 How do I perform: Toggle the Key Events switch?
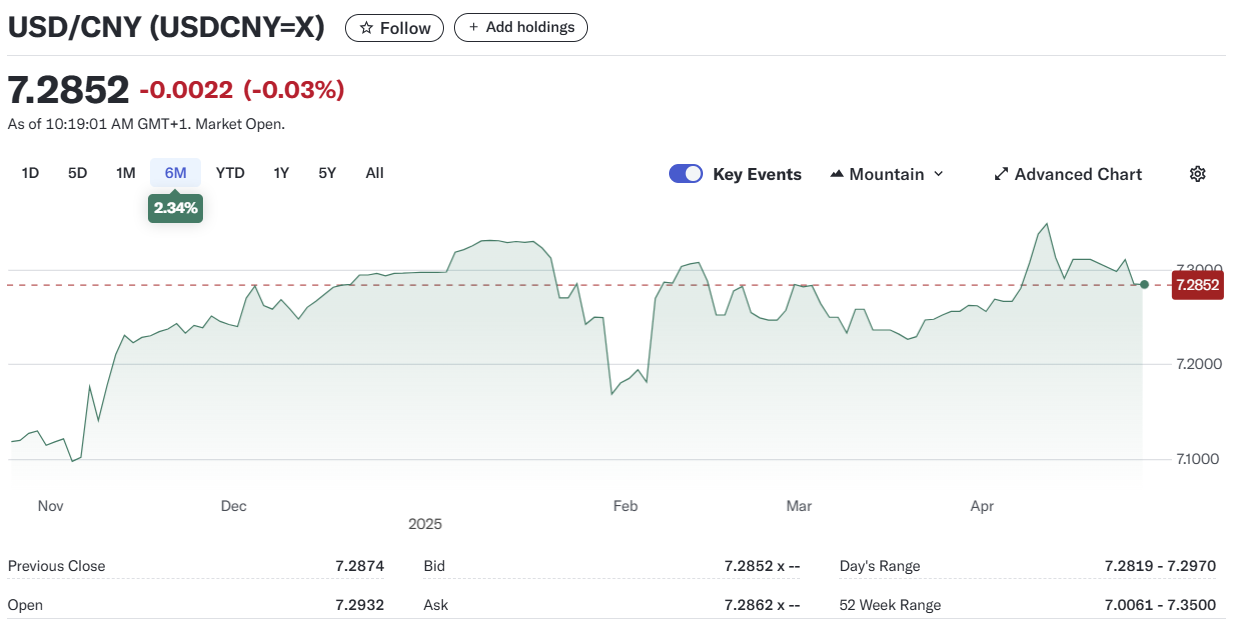click(686, 174)
